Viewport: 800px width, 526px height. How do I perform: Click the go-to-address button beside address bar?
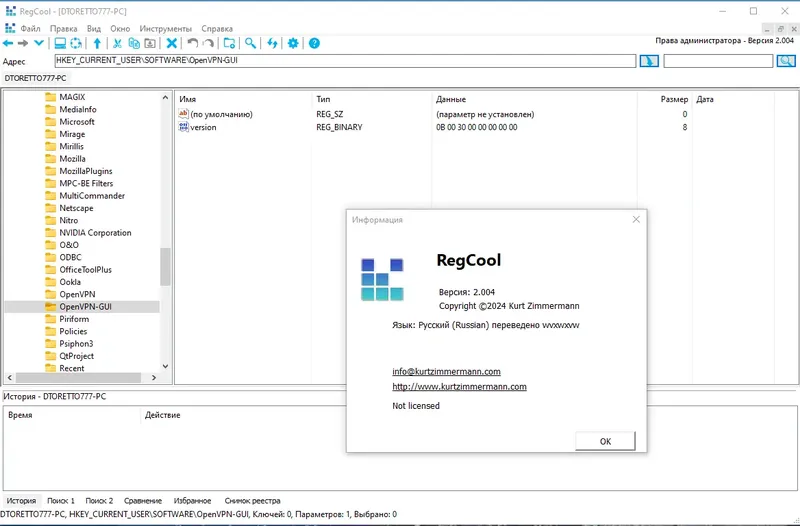(649, 61)
